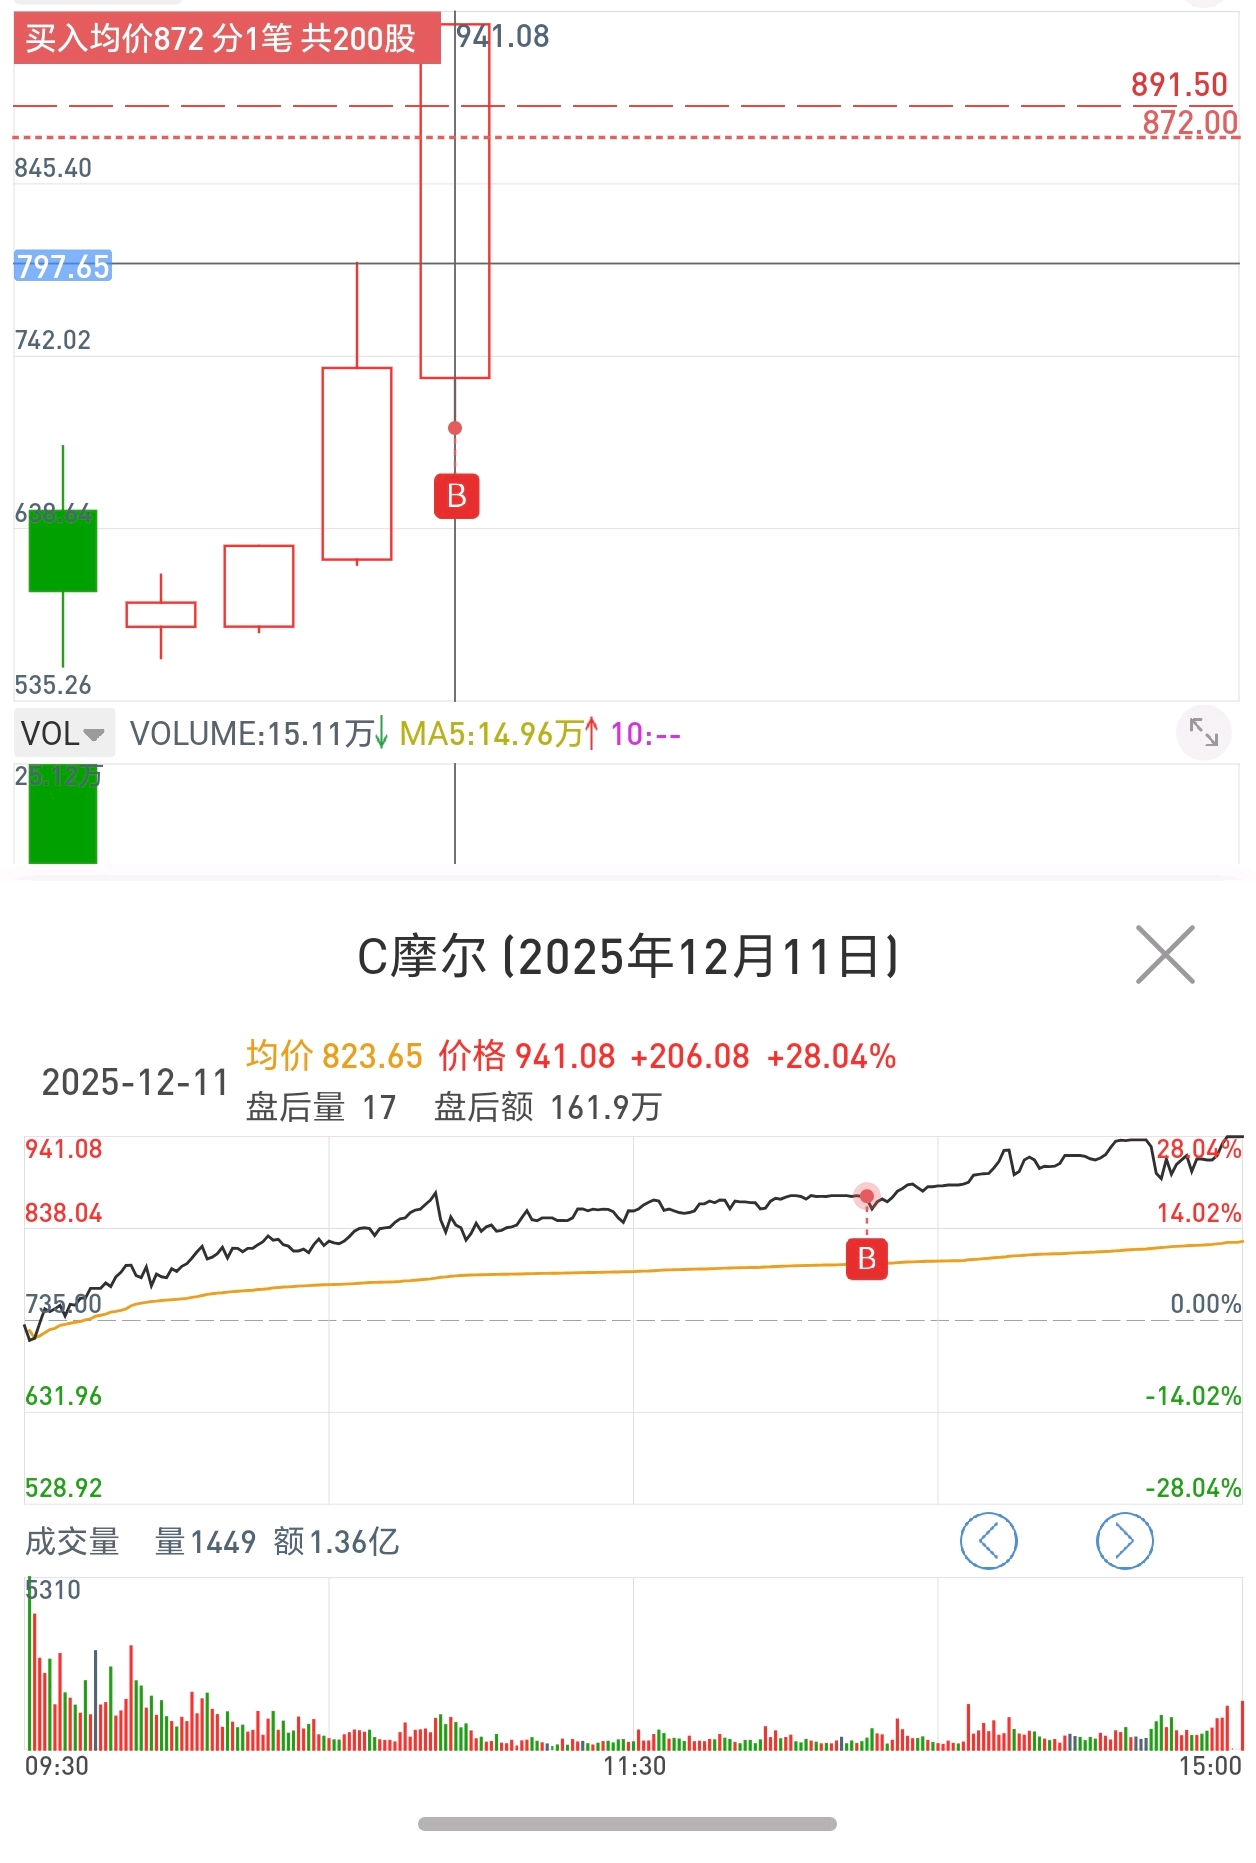Tap the 成交量 volume label

click(x=72, y=1542)
